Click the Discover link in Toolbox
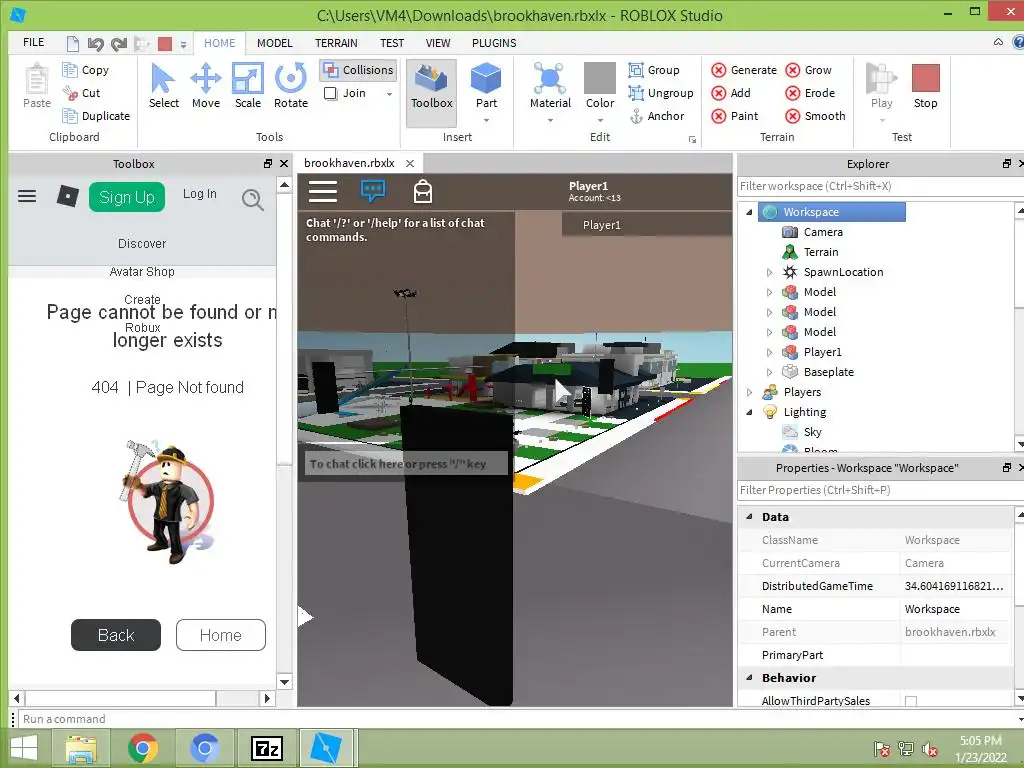1024x768 pixels. (142, 244)
